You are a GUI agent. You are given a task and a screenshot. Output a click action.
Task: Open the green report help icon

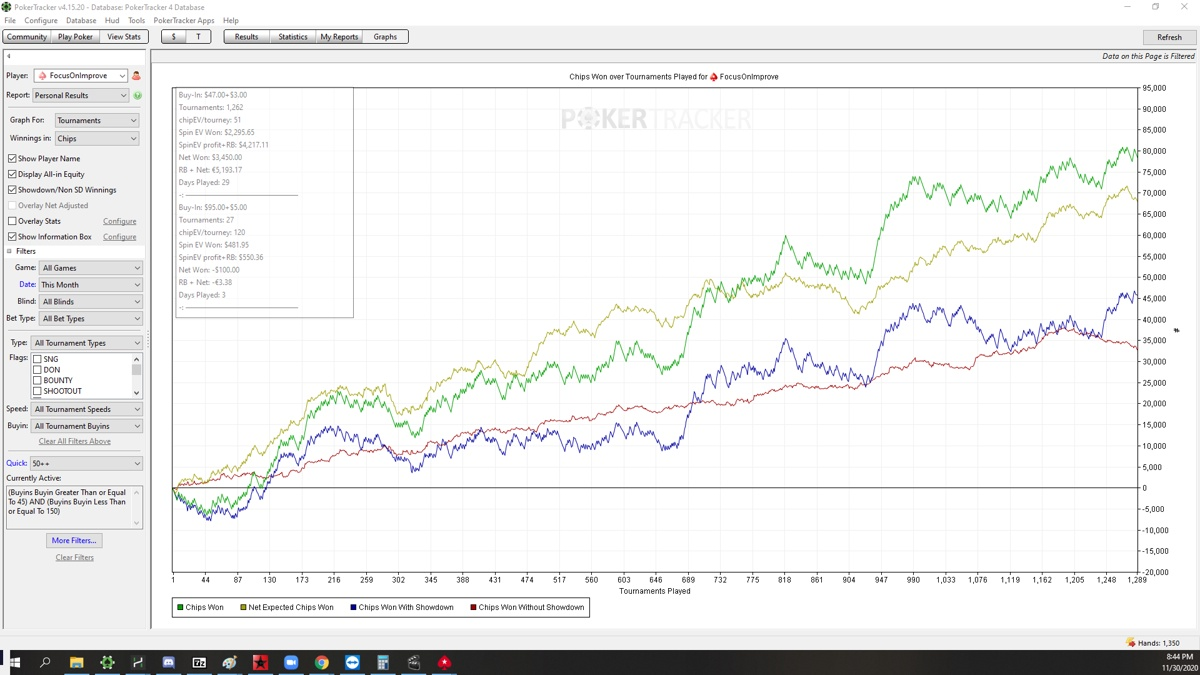(x=137, y=96)
